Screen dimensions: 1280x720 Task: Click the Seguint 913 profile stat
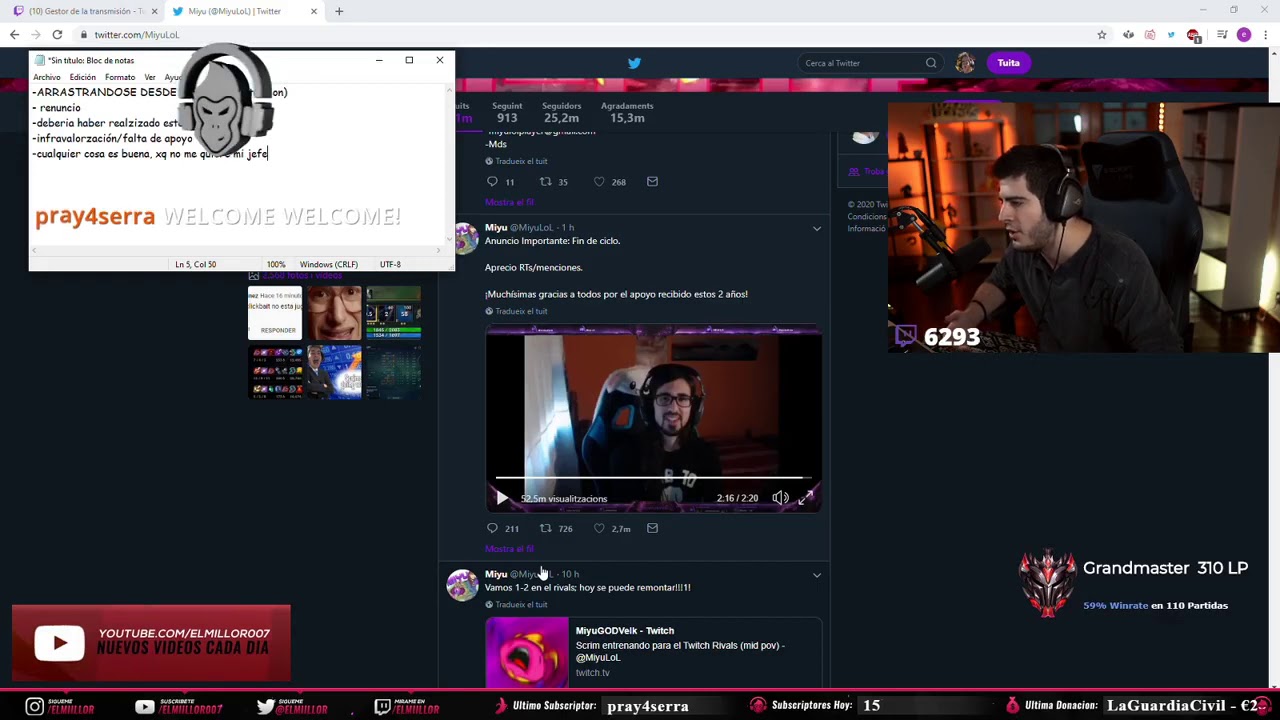[507, 112]
